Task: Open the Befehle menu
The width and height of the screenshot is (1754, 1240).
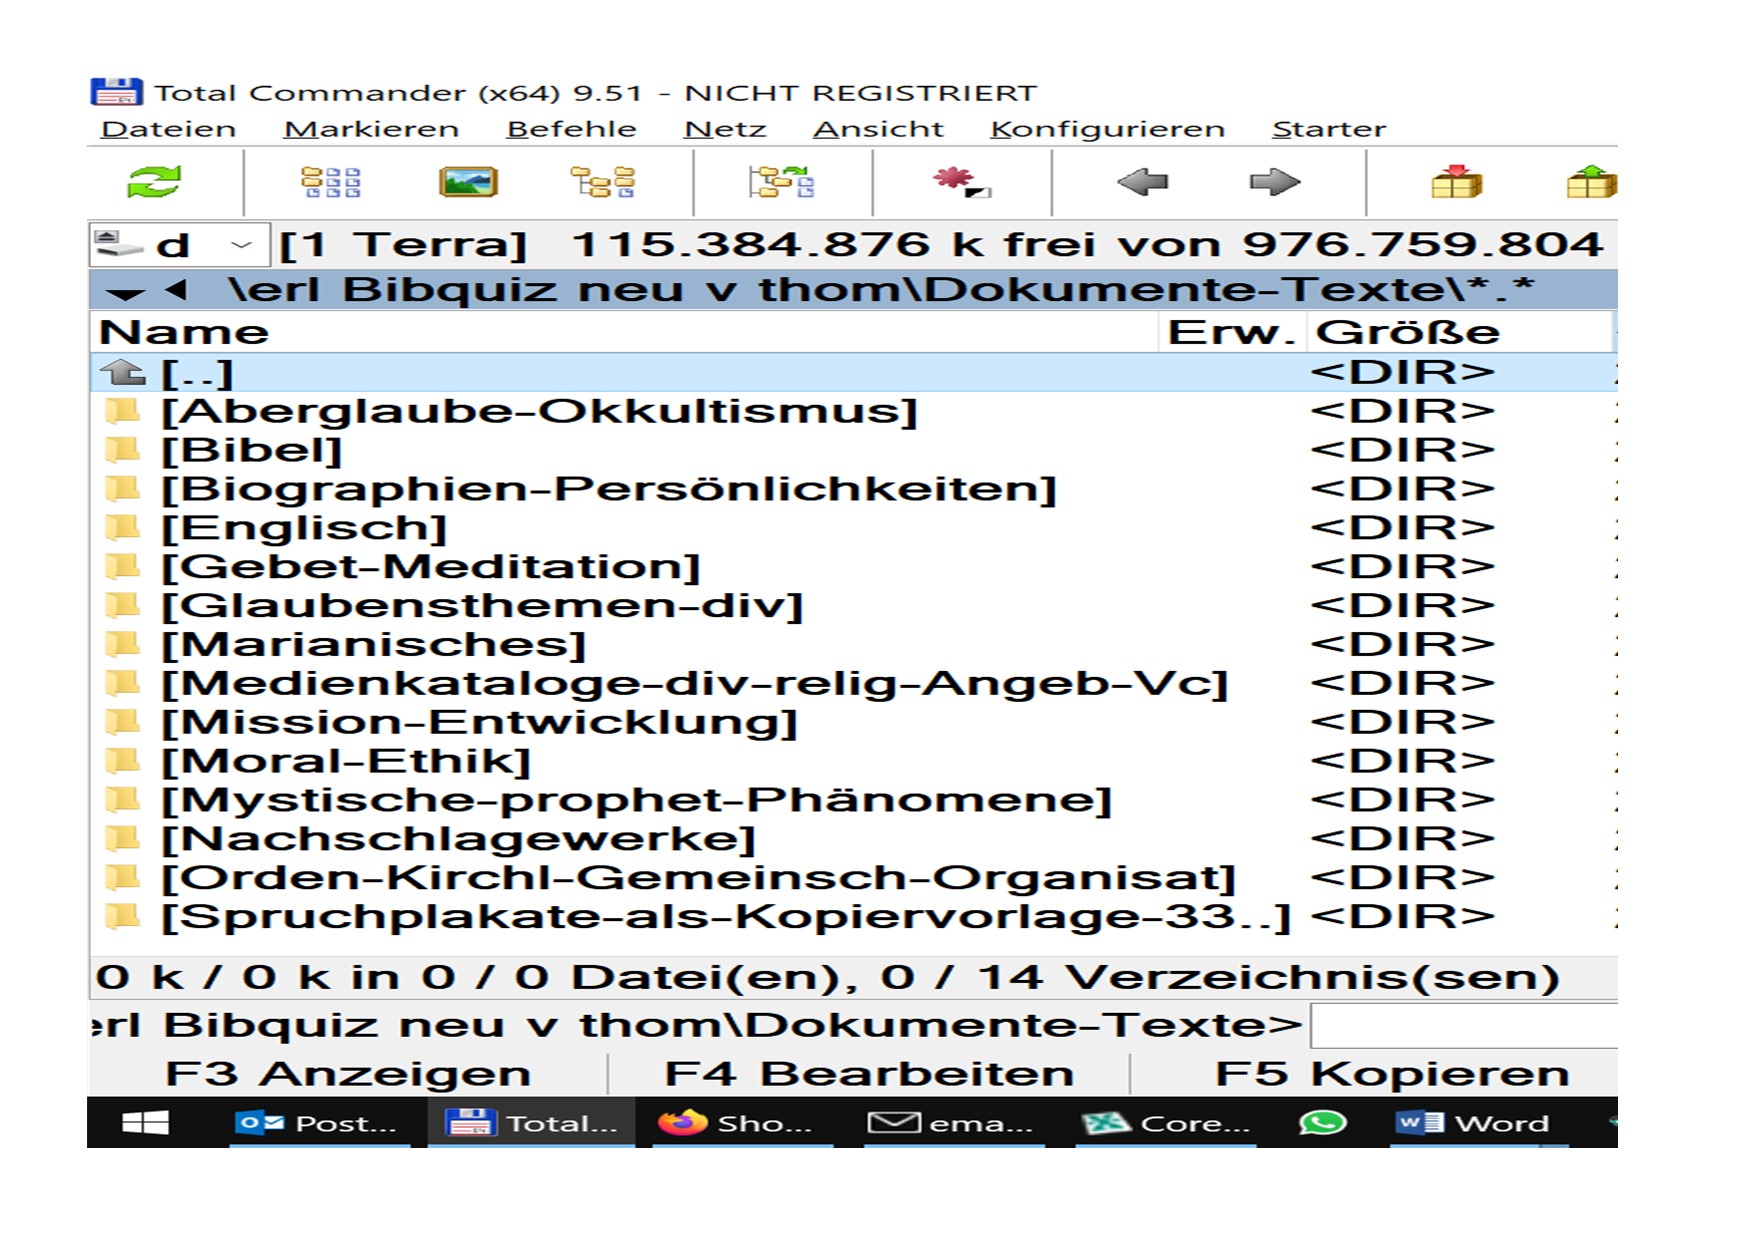Action: (x=571, y=129)
